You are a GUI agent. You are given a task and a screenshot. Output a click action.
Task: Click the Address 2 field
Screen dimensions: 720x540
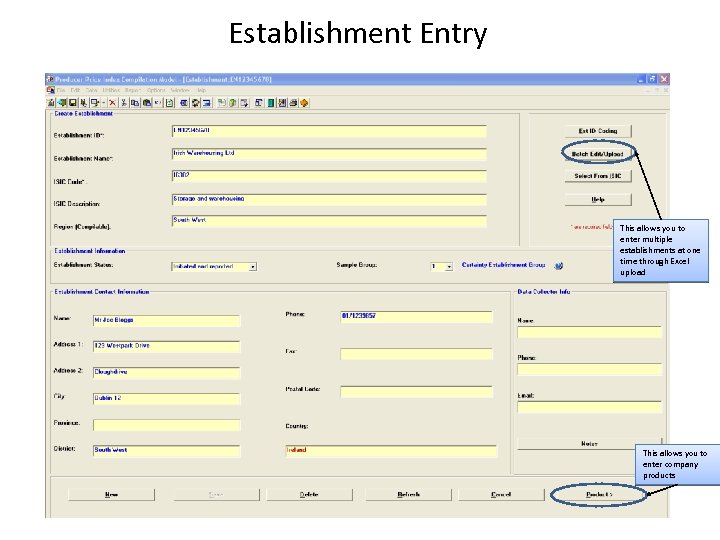point(166,372)
